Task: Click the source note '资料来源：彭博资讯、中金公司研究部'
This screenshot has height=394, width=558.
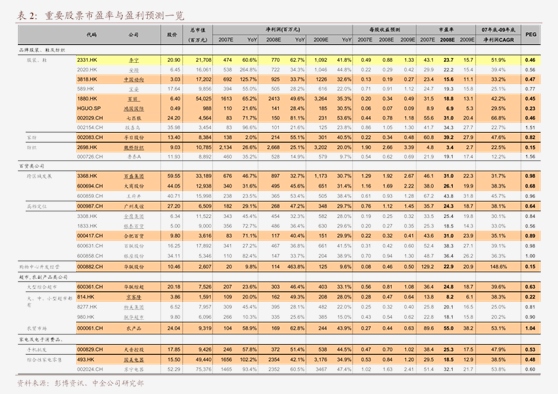Action: pyautogui.click(x=81, y=383)
